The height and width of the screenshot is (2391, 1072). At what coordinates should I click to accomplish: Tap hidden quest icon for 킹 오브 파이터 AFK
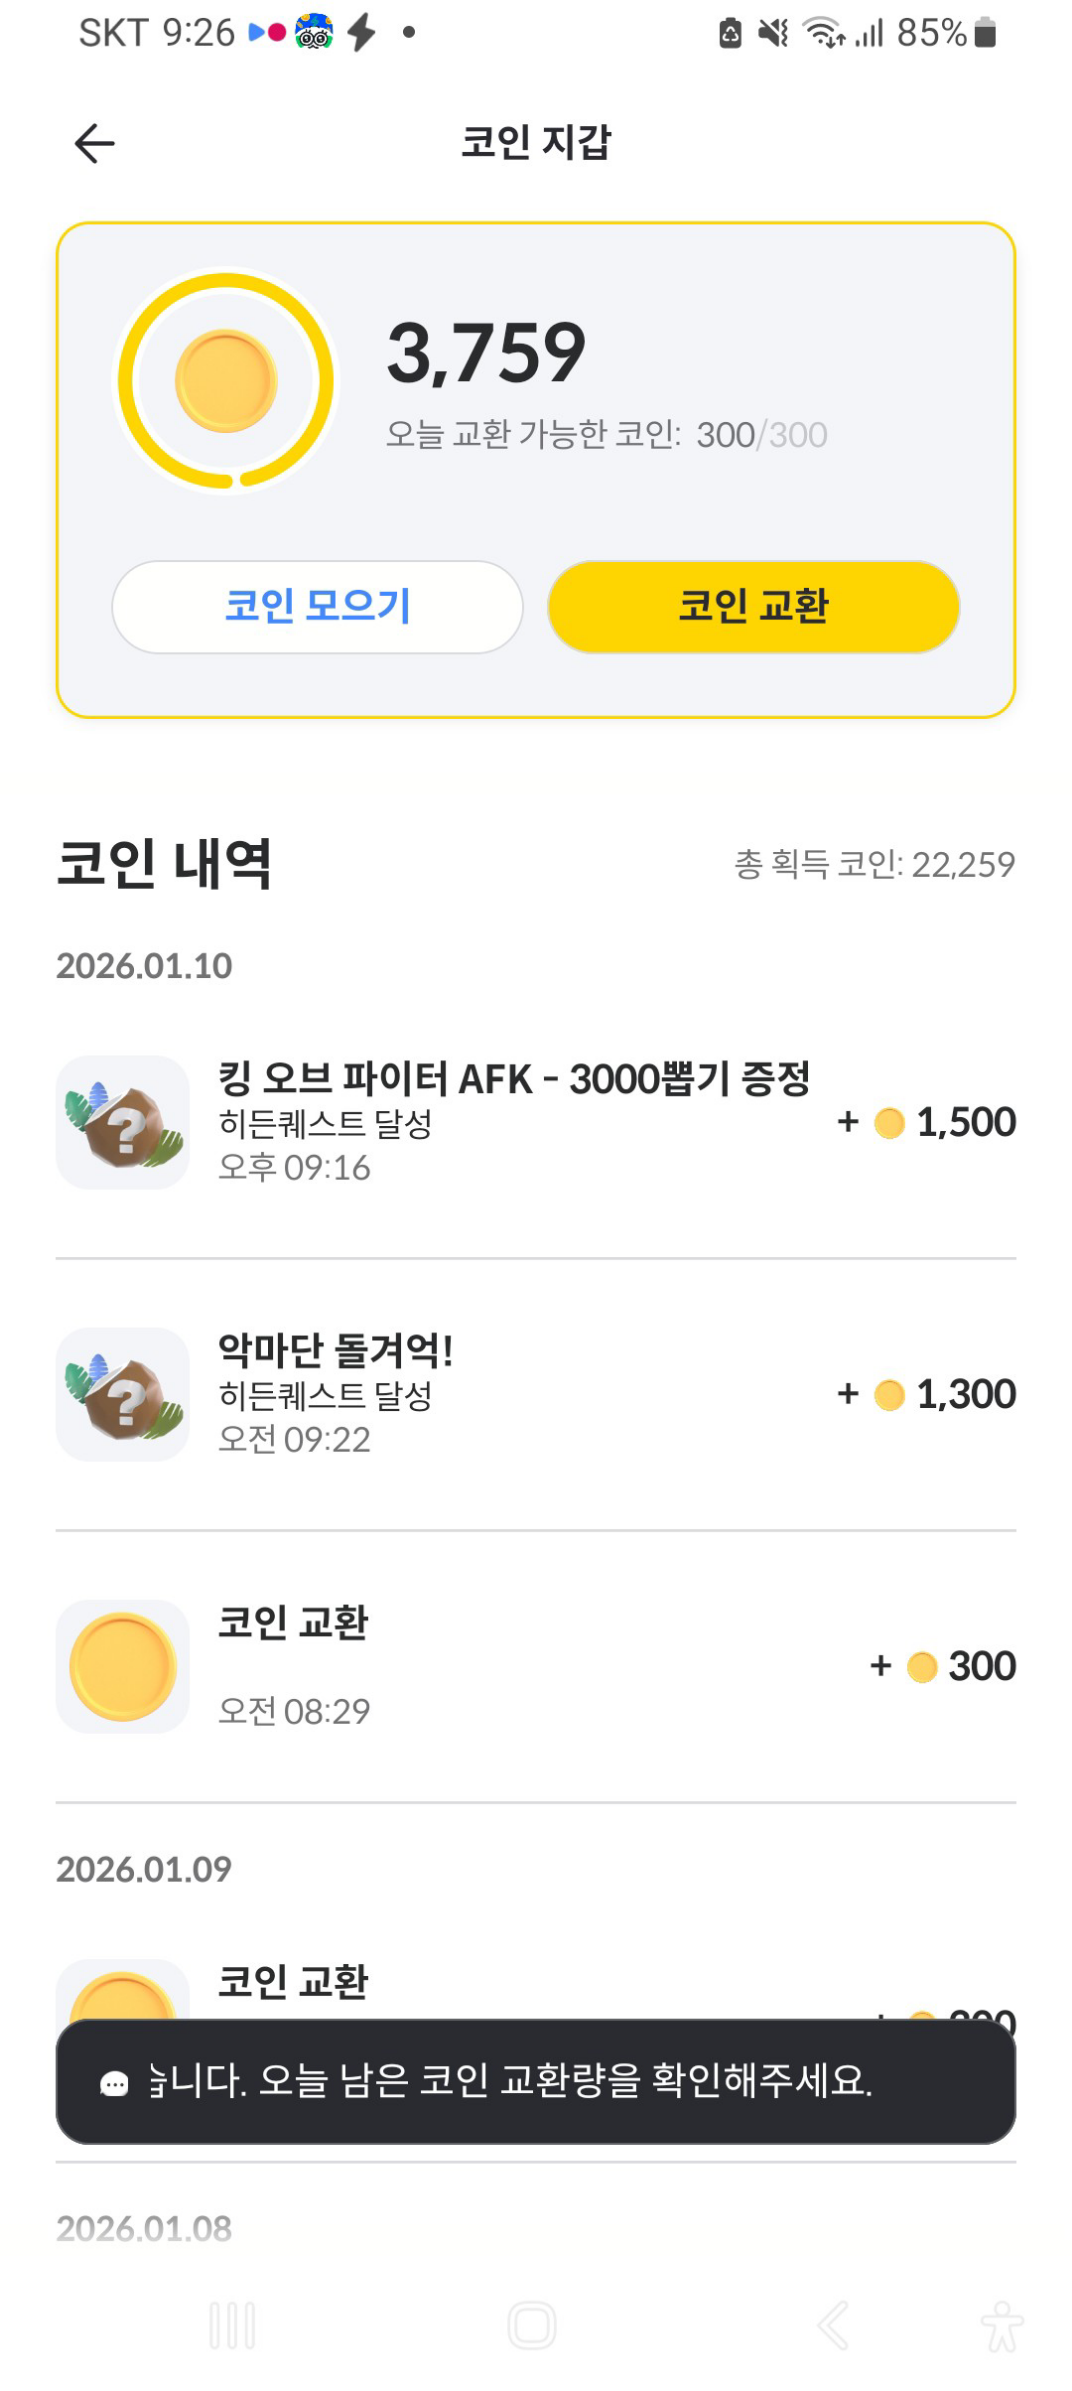[x=123, y=1122]
